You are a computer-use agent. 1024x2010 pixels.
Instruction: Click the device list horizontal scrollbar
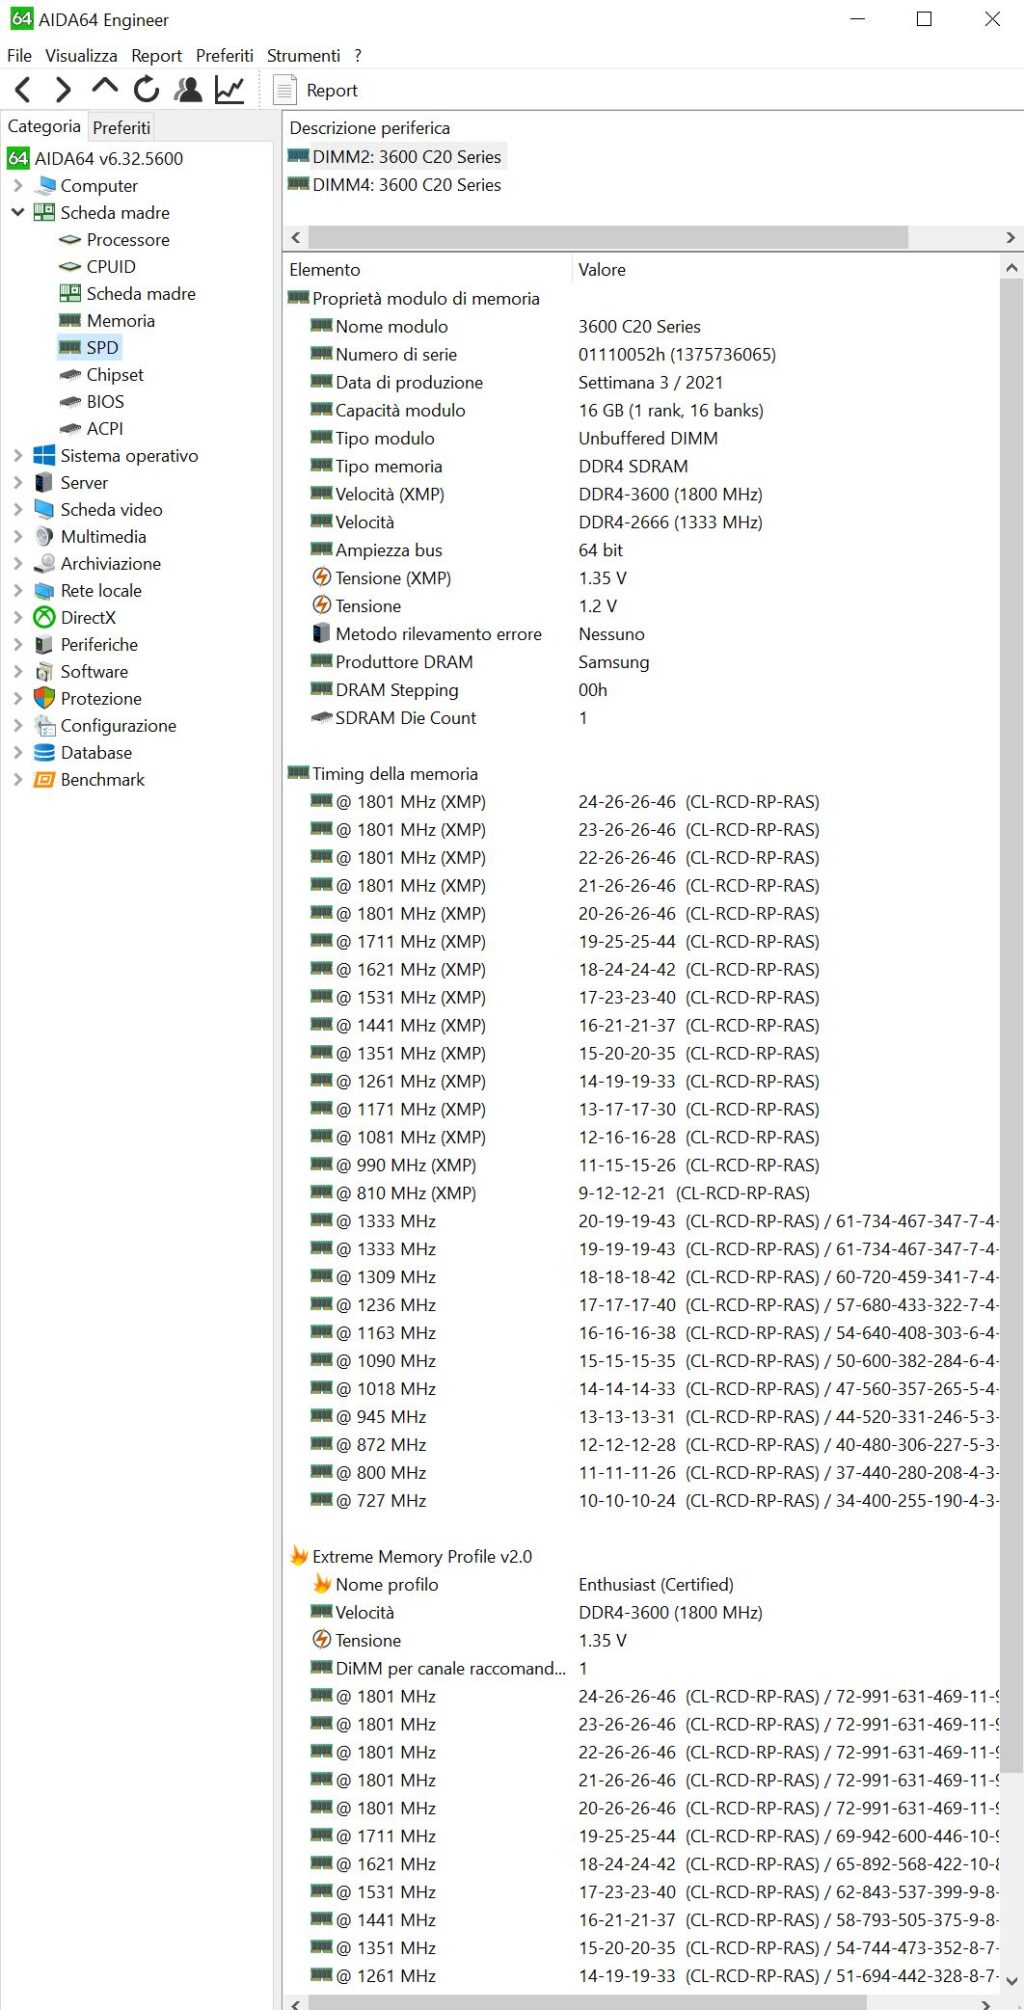(608, 237)
